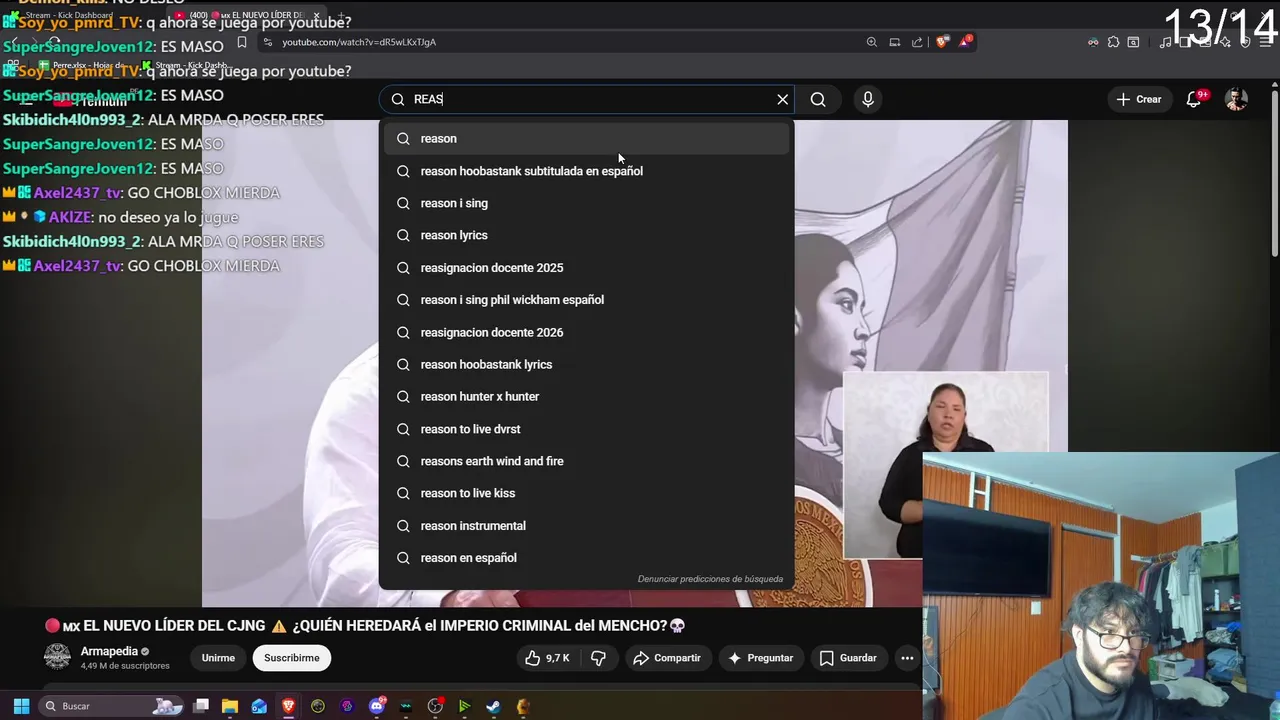Open the green arrow app in taskbar
Image resolution: width=1280 pixels, height=720 pixels.
[x=464, y=706]
